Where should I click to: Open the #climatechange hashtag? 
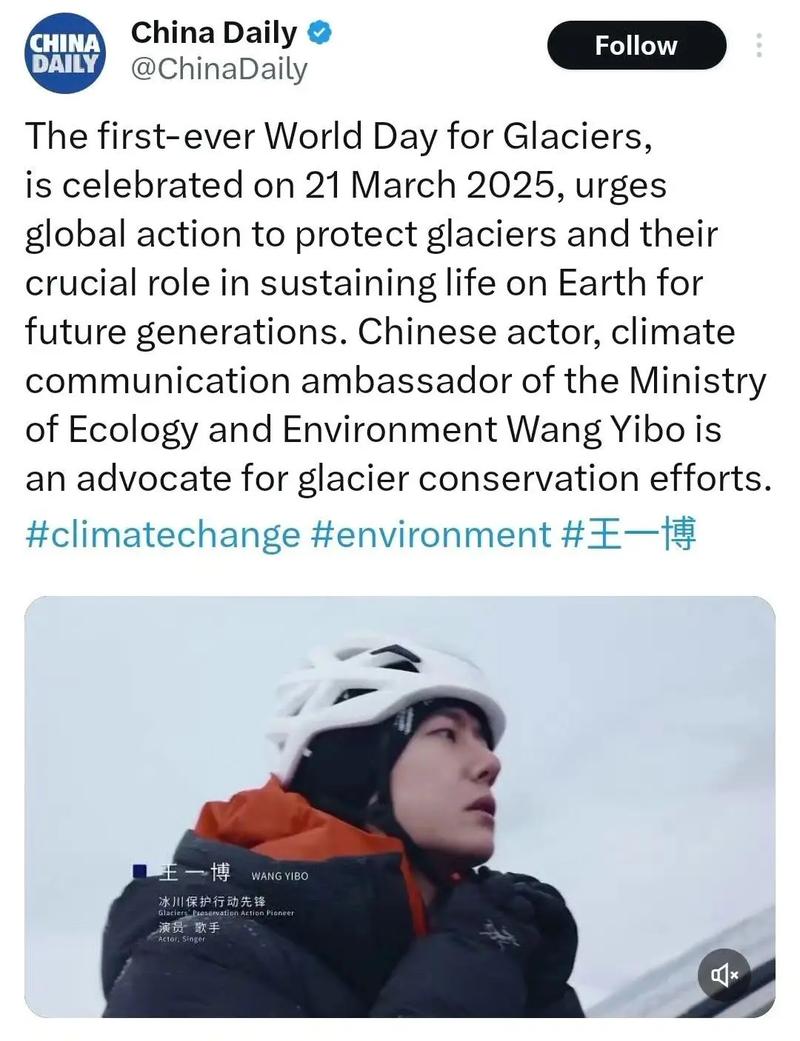click(x=161, y=533)
